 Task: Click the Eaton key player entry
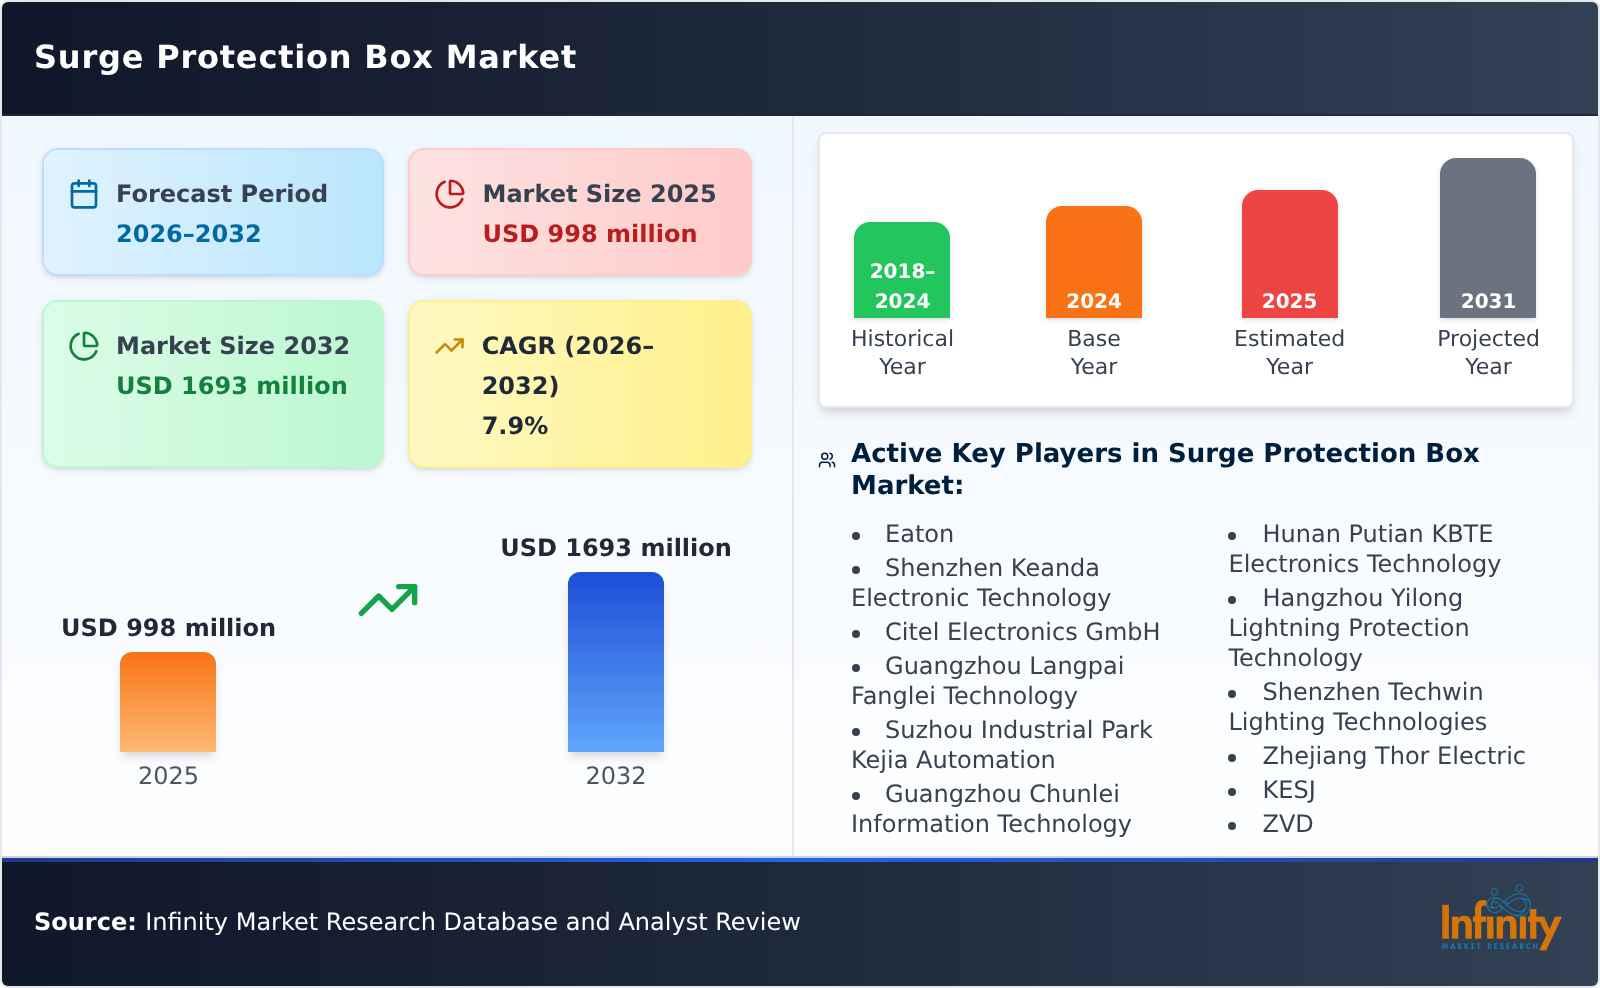point(918,533)
